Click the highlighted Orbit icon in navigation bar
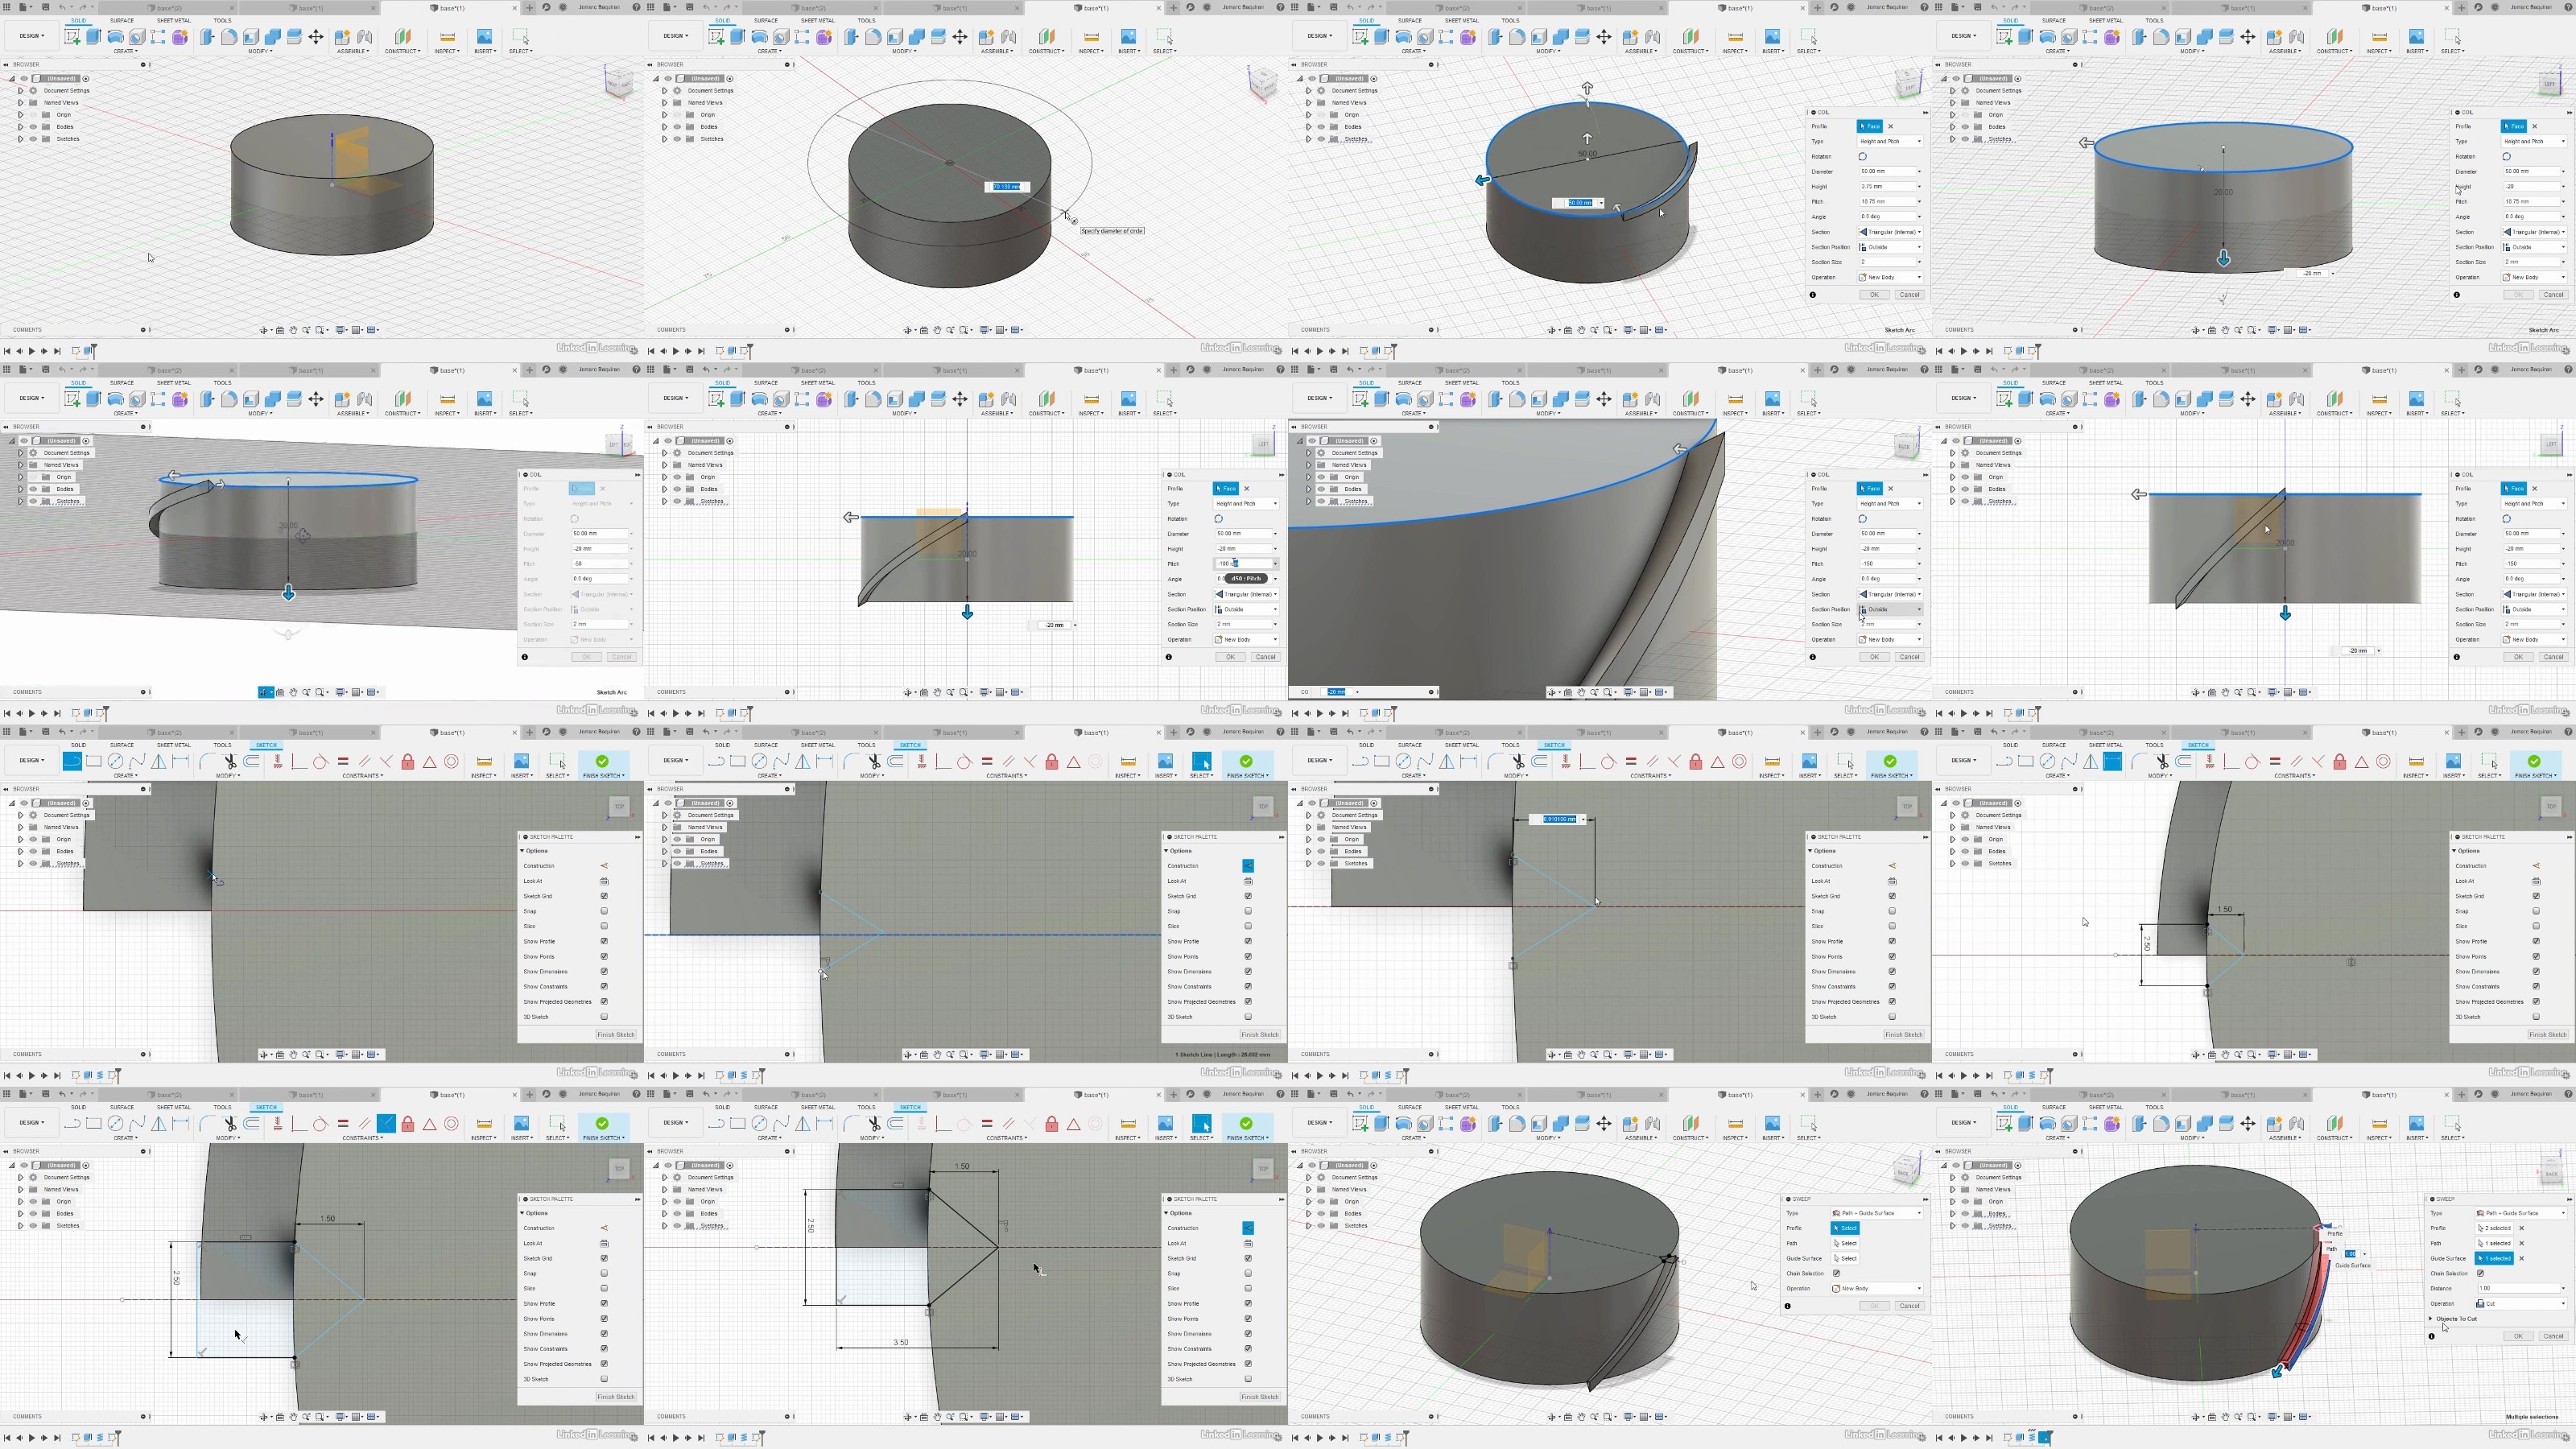The width and height of the screenshot is (2576, 1449). 266,692
